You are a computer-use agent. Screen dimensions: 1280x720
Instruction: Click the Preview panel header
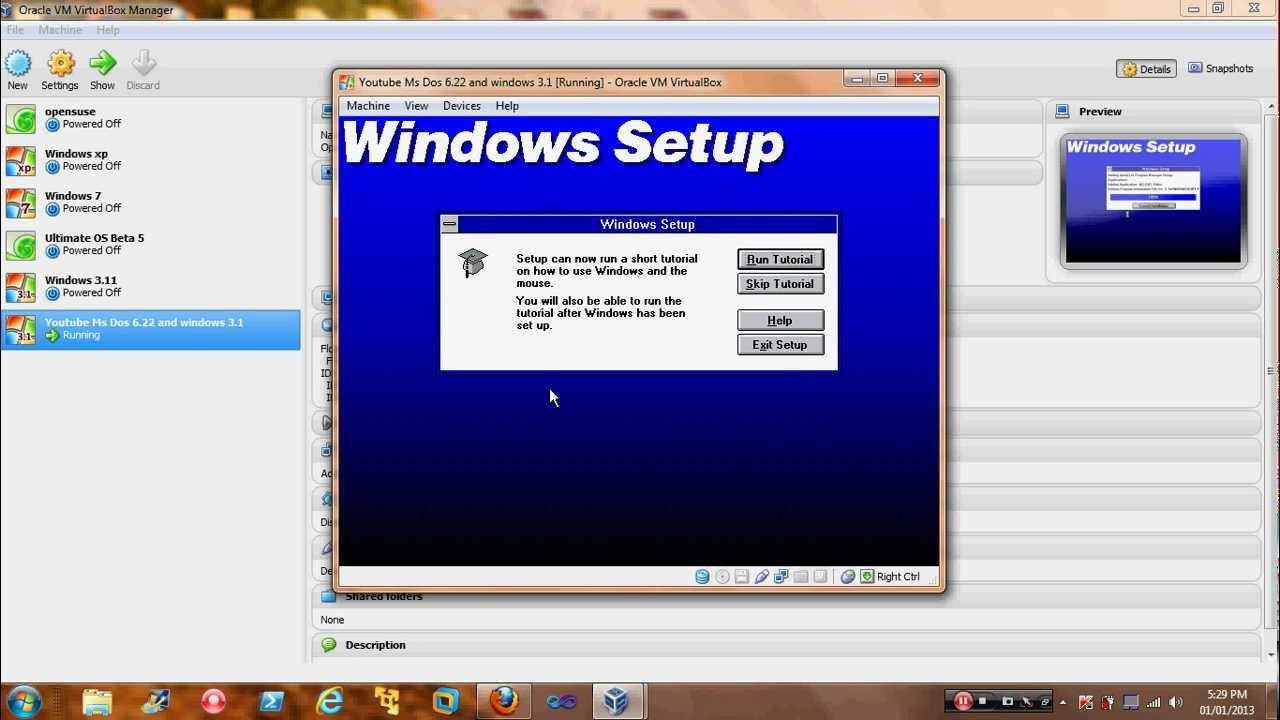[1100, 111]
